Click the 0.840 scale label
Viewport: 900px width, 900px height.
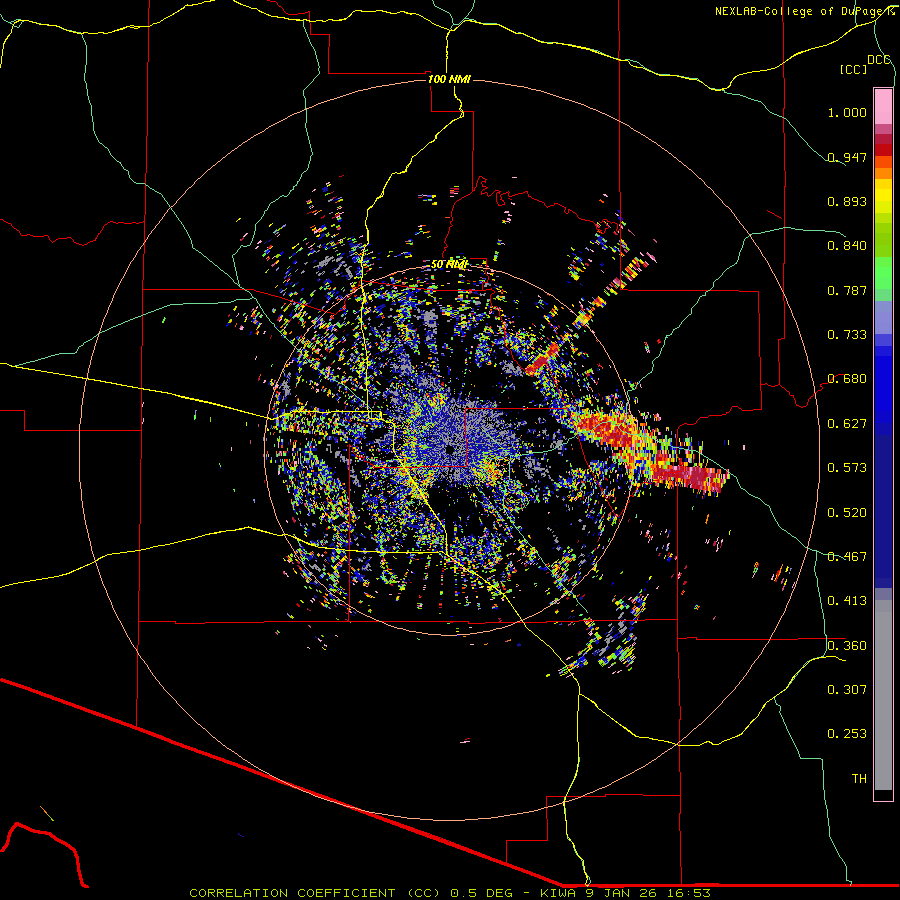click(x=847, y=246)
